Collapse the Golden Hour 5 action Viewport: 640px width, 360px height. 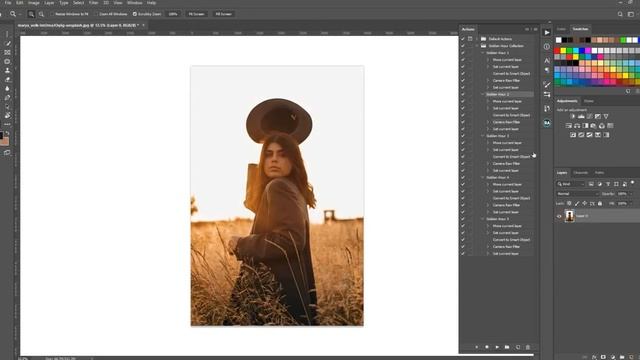point(483,219)
